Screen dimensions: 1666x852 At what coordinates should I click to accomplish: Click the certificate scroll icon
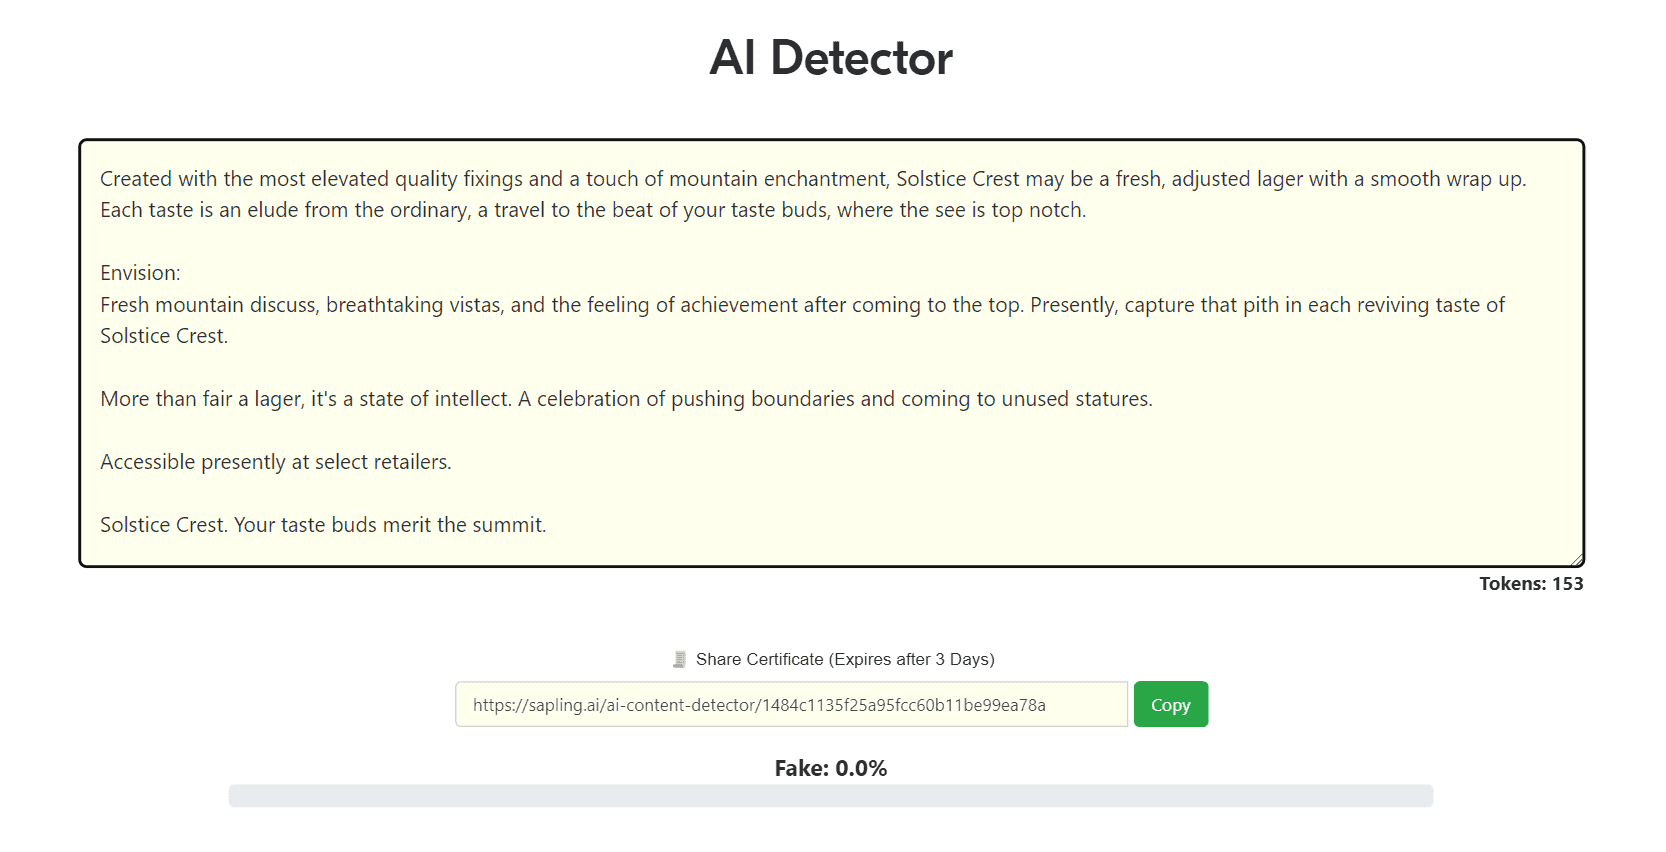679,660
